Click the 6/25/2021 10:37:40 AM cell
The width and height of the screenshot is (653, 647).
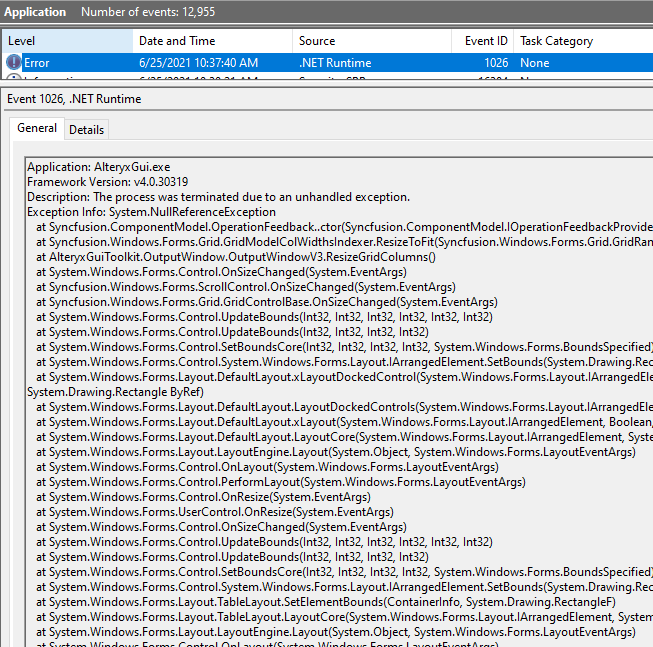click(x=199, y=63)
